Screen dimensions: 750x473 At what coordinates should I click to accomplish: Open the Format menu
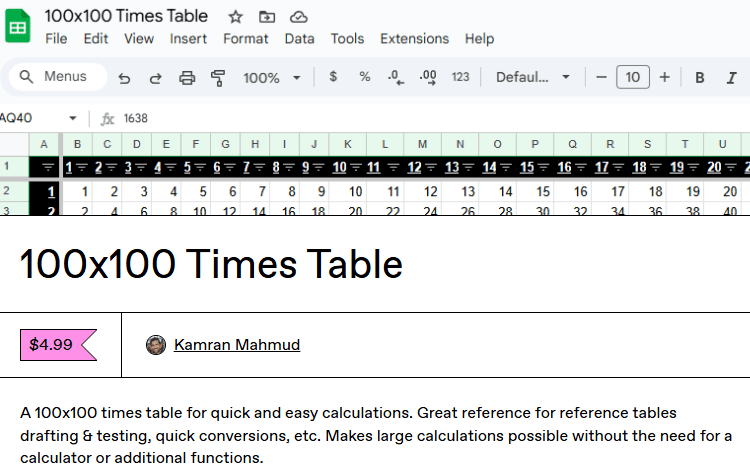245,39
